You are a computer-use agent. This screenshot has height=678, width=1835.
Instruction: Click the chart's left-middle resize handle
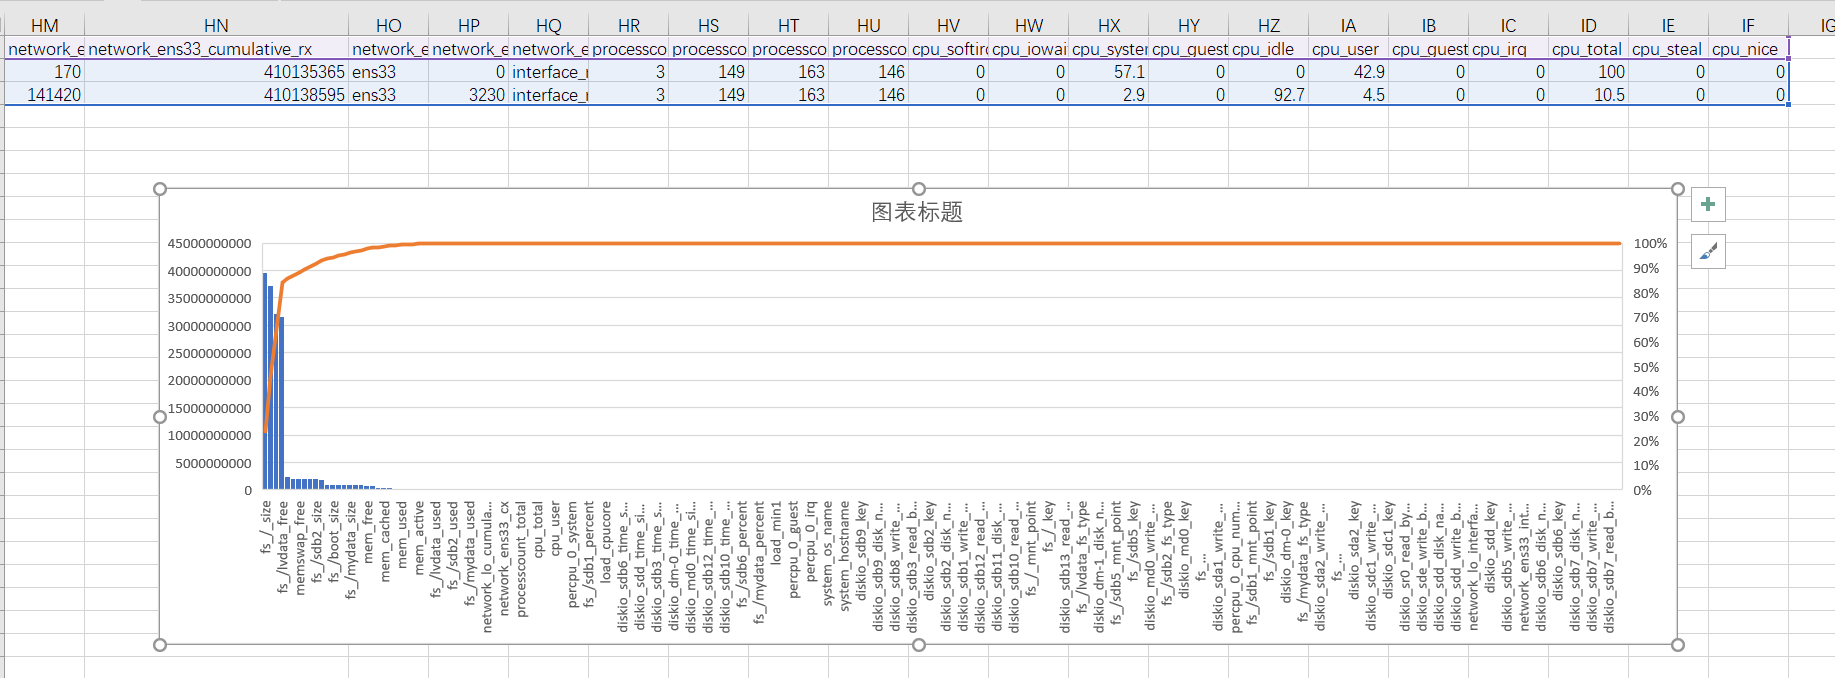click(160, 417)
